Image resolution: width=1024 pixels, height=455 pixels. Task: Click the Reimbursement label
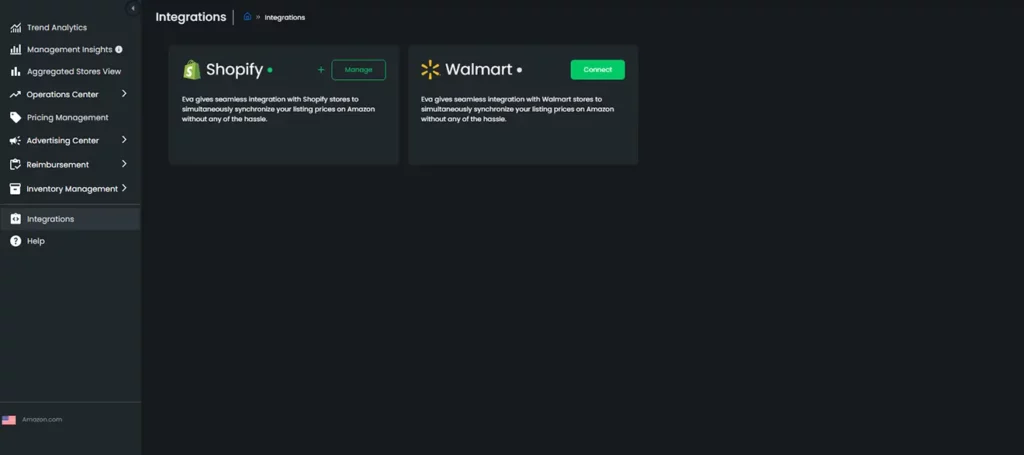57,165
